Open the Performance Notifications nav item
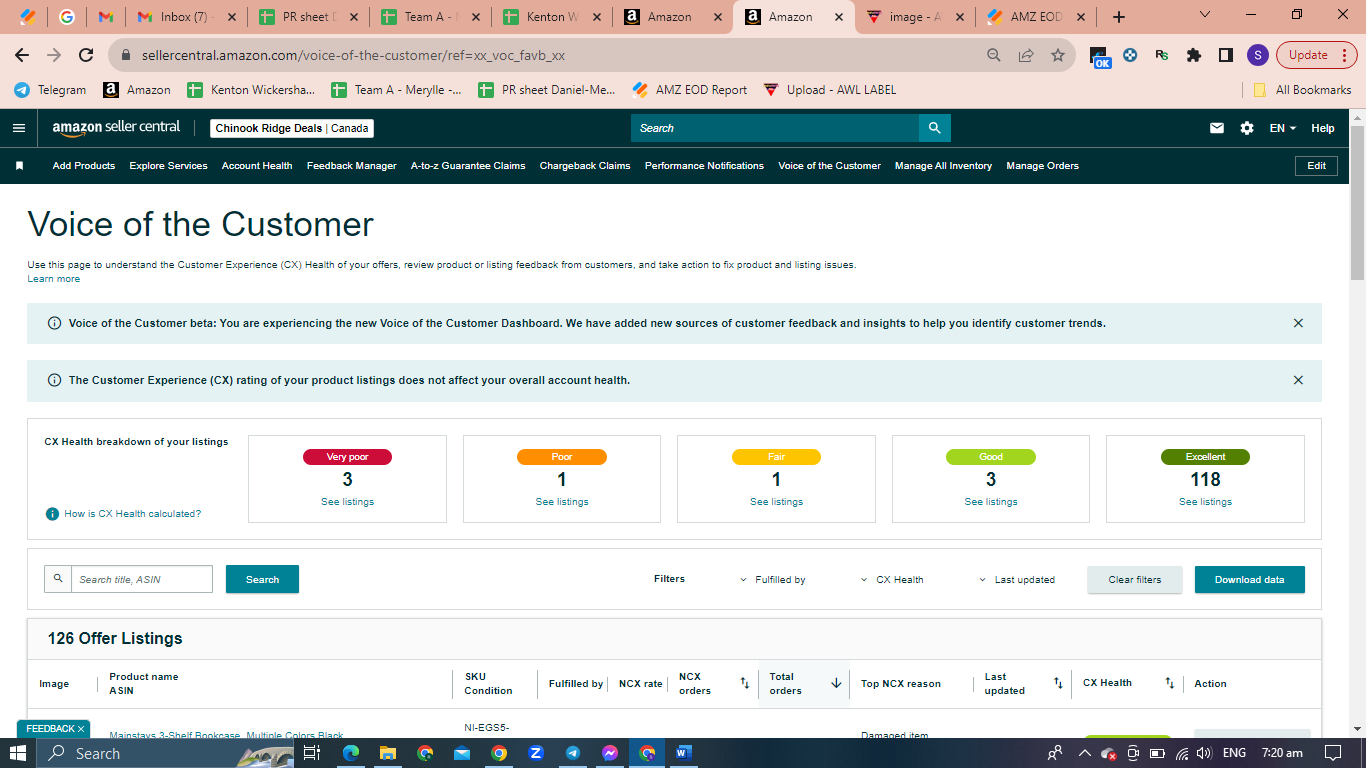Viewport: 1366px width, 768px height. click(704, 166)
